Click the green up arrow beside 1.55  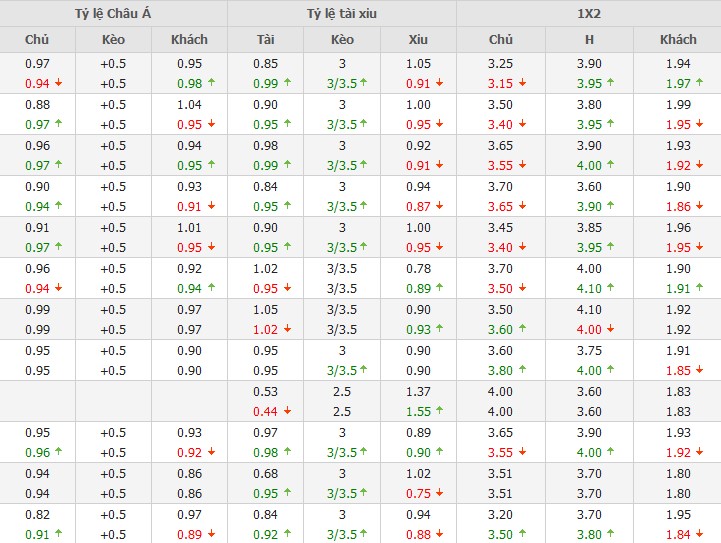click(439, 411)
